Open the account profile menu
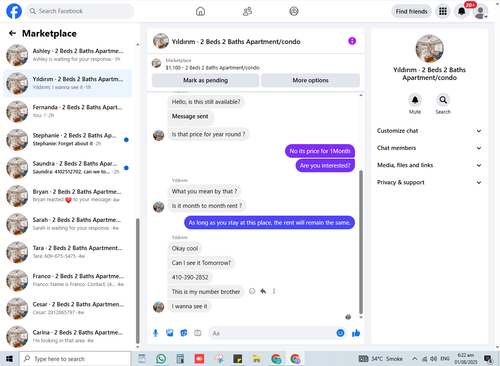The height and width of the screenshot is (366, 500). point(480,12)
